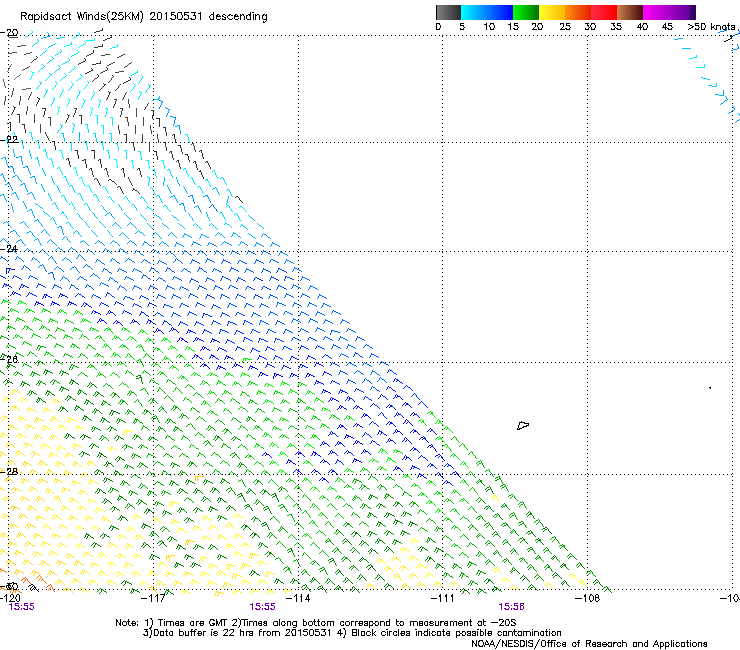Click the -108 longitude axis label
This screenshot has width=740, height=650.
click(x=588, y=598)
